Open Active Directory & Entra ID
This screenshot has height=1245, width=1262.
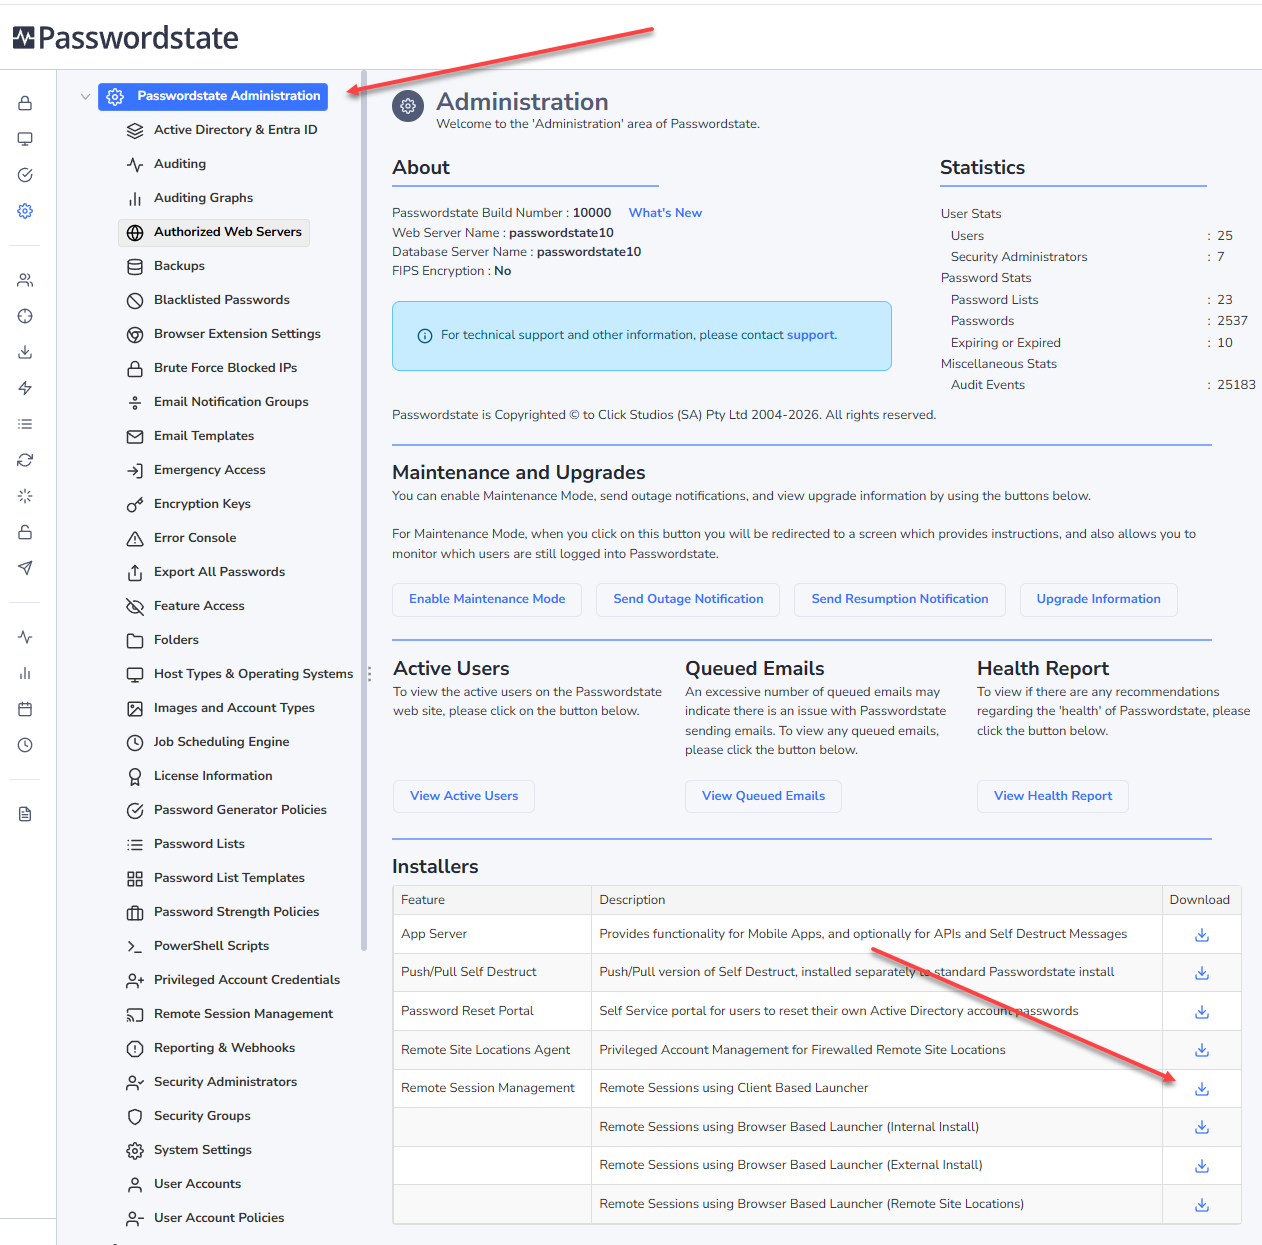coord(222,130)
